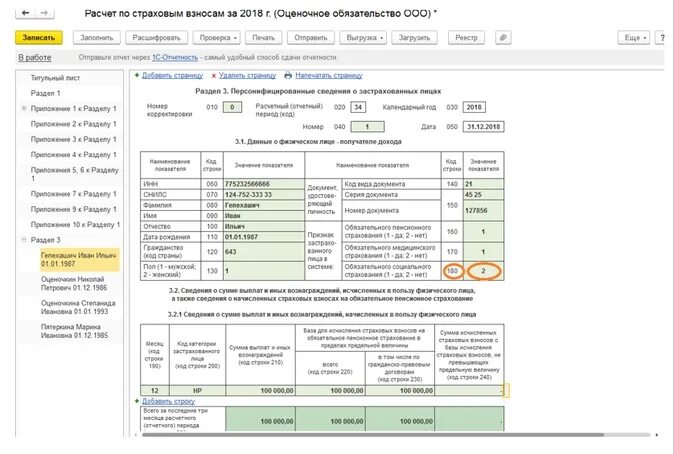Select Приложение 7 к Разделу 1

[74, 194]
